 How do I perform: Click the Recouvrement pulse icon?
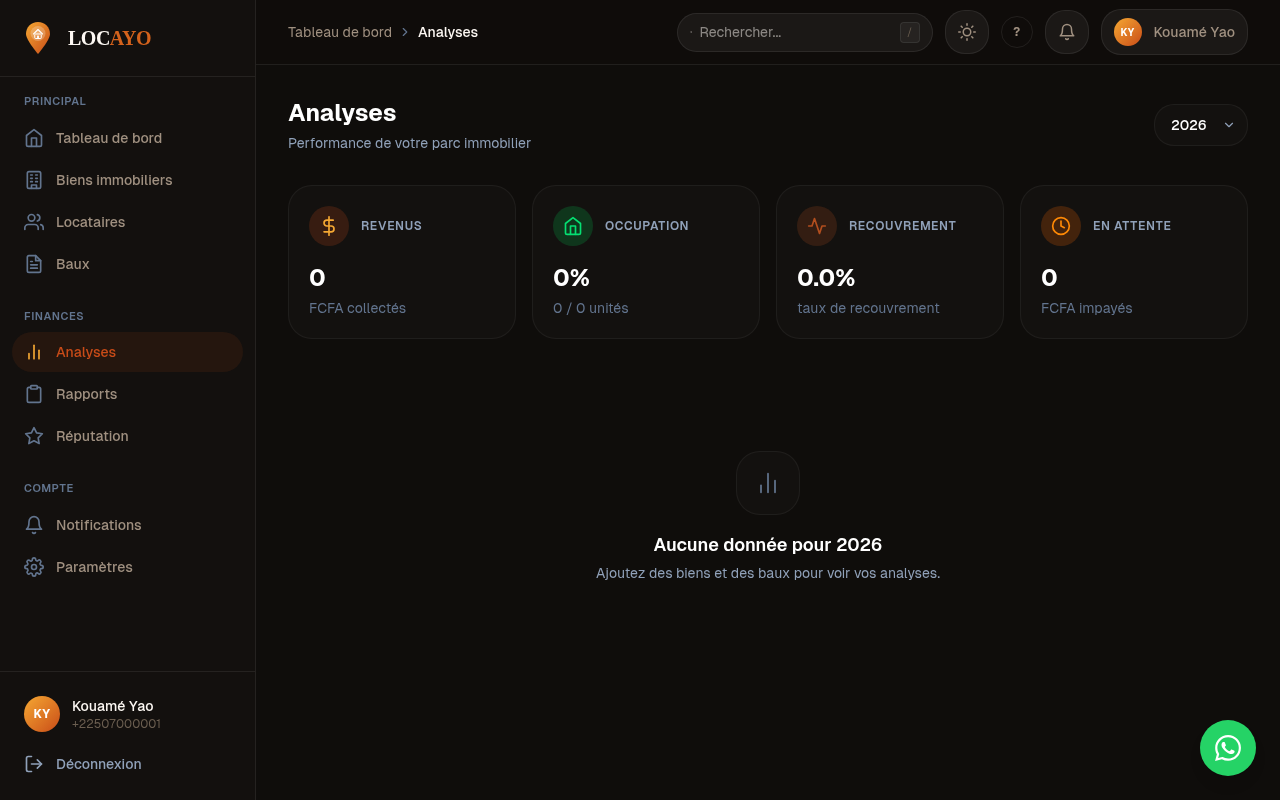(x=817, y=226)
